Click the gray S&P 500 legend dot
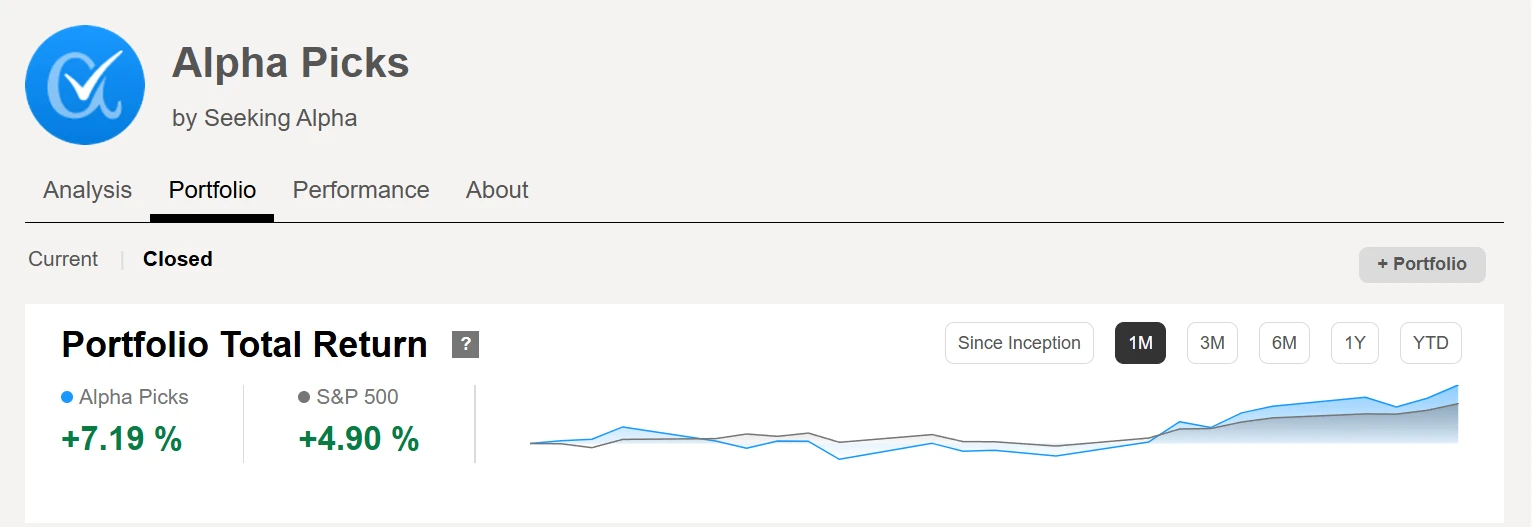The height and width of the screenshot is (527, 1533). 304,398
